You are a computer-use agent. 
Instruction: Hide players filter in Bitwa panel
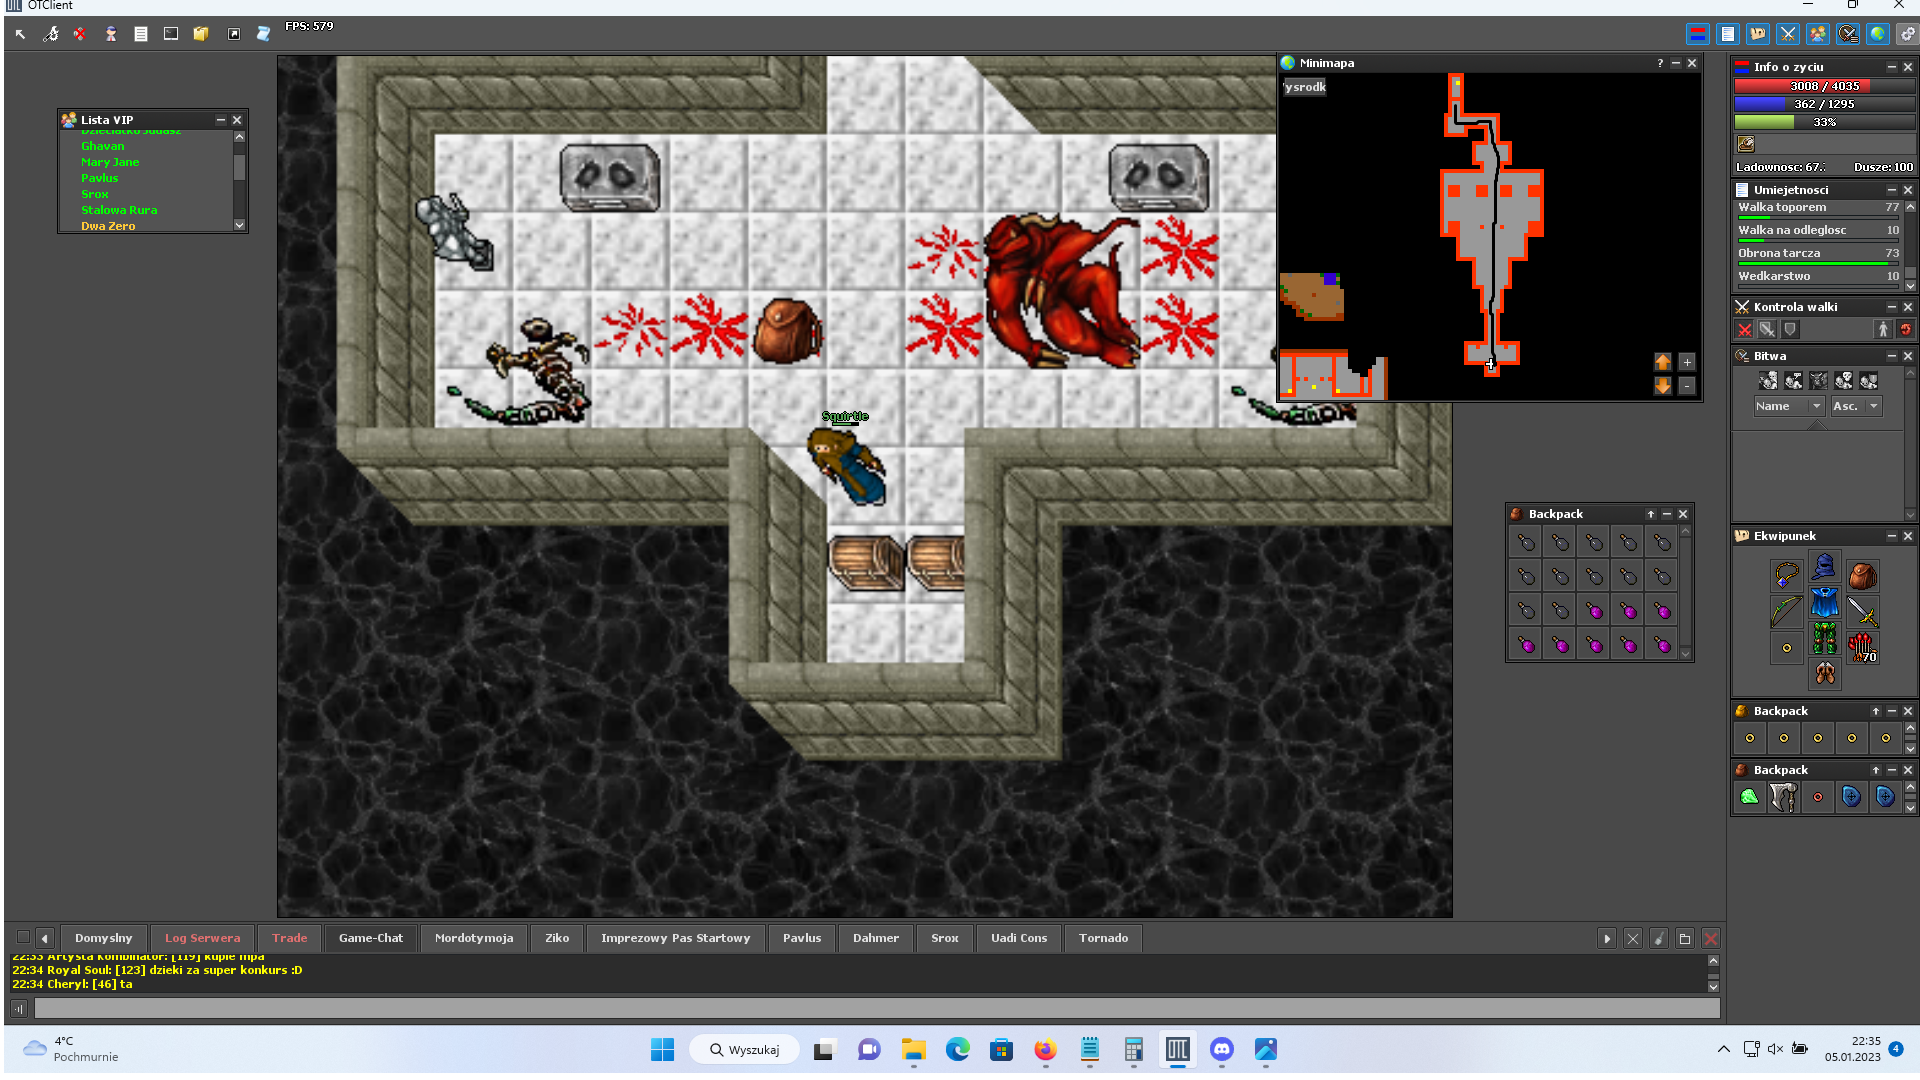pos(1768,381)
